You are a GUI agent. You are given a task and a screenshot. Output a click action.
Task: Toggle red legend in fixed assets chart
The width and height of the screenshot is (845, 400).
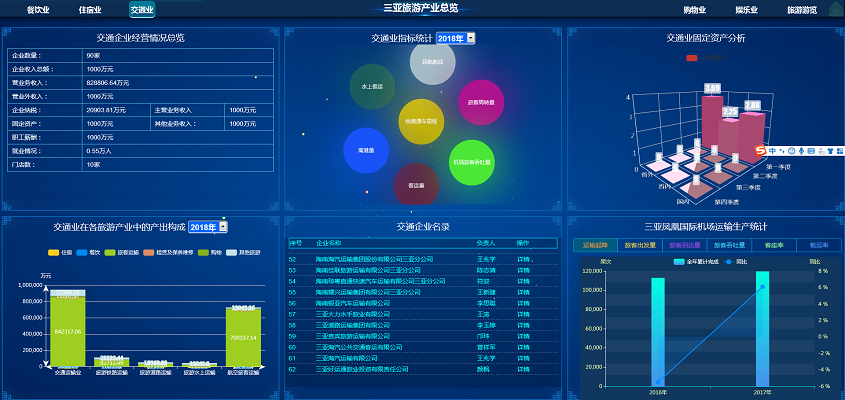pyautogui.click(x=692, y=58)
